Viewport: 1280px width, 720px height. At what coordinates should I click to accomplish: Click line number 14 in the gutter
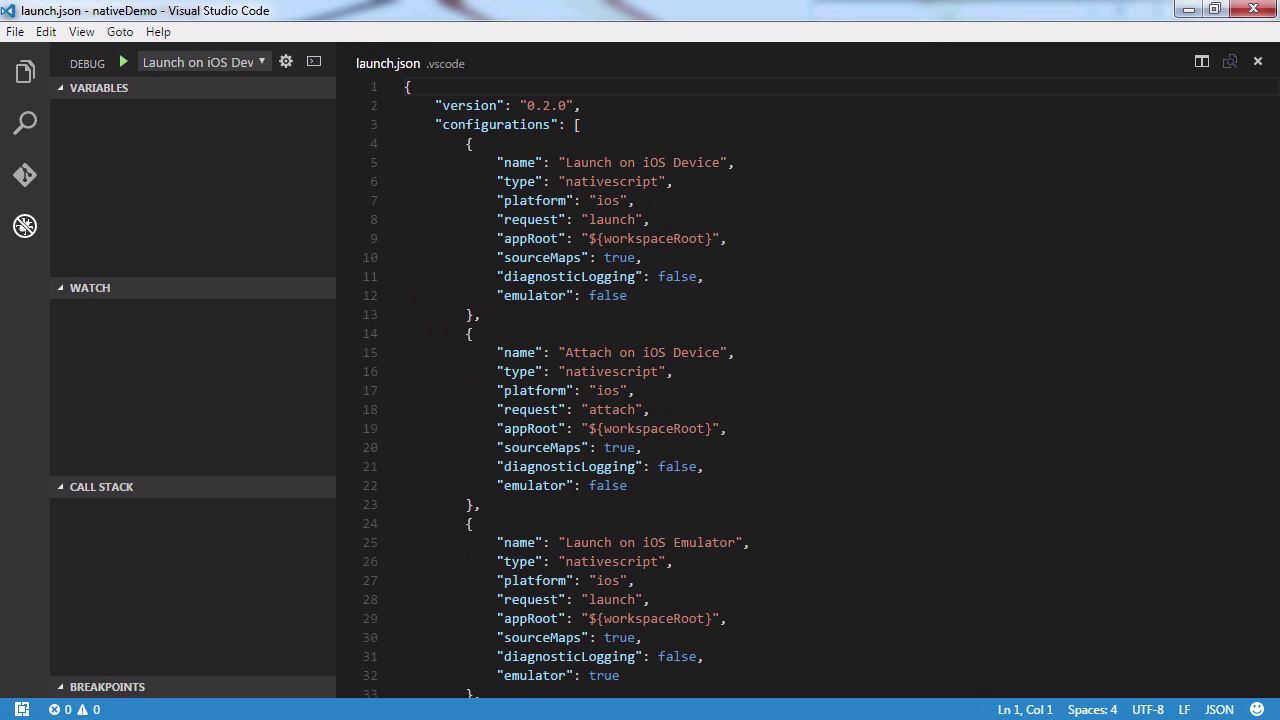370,333
